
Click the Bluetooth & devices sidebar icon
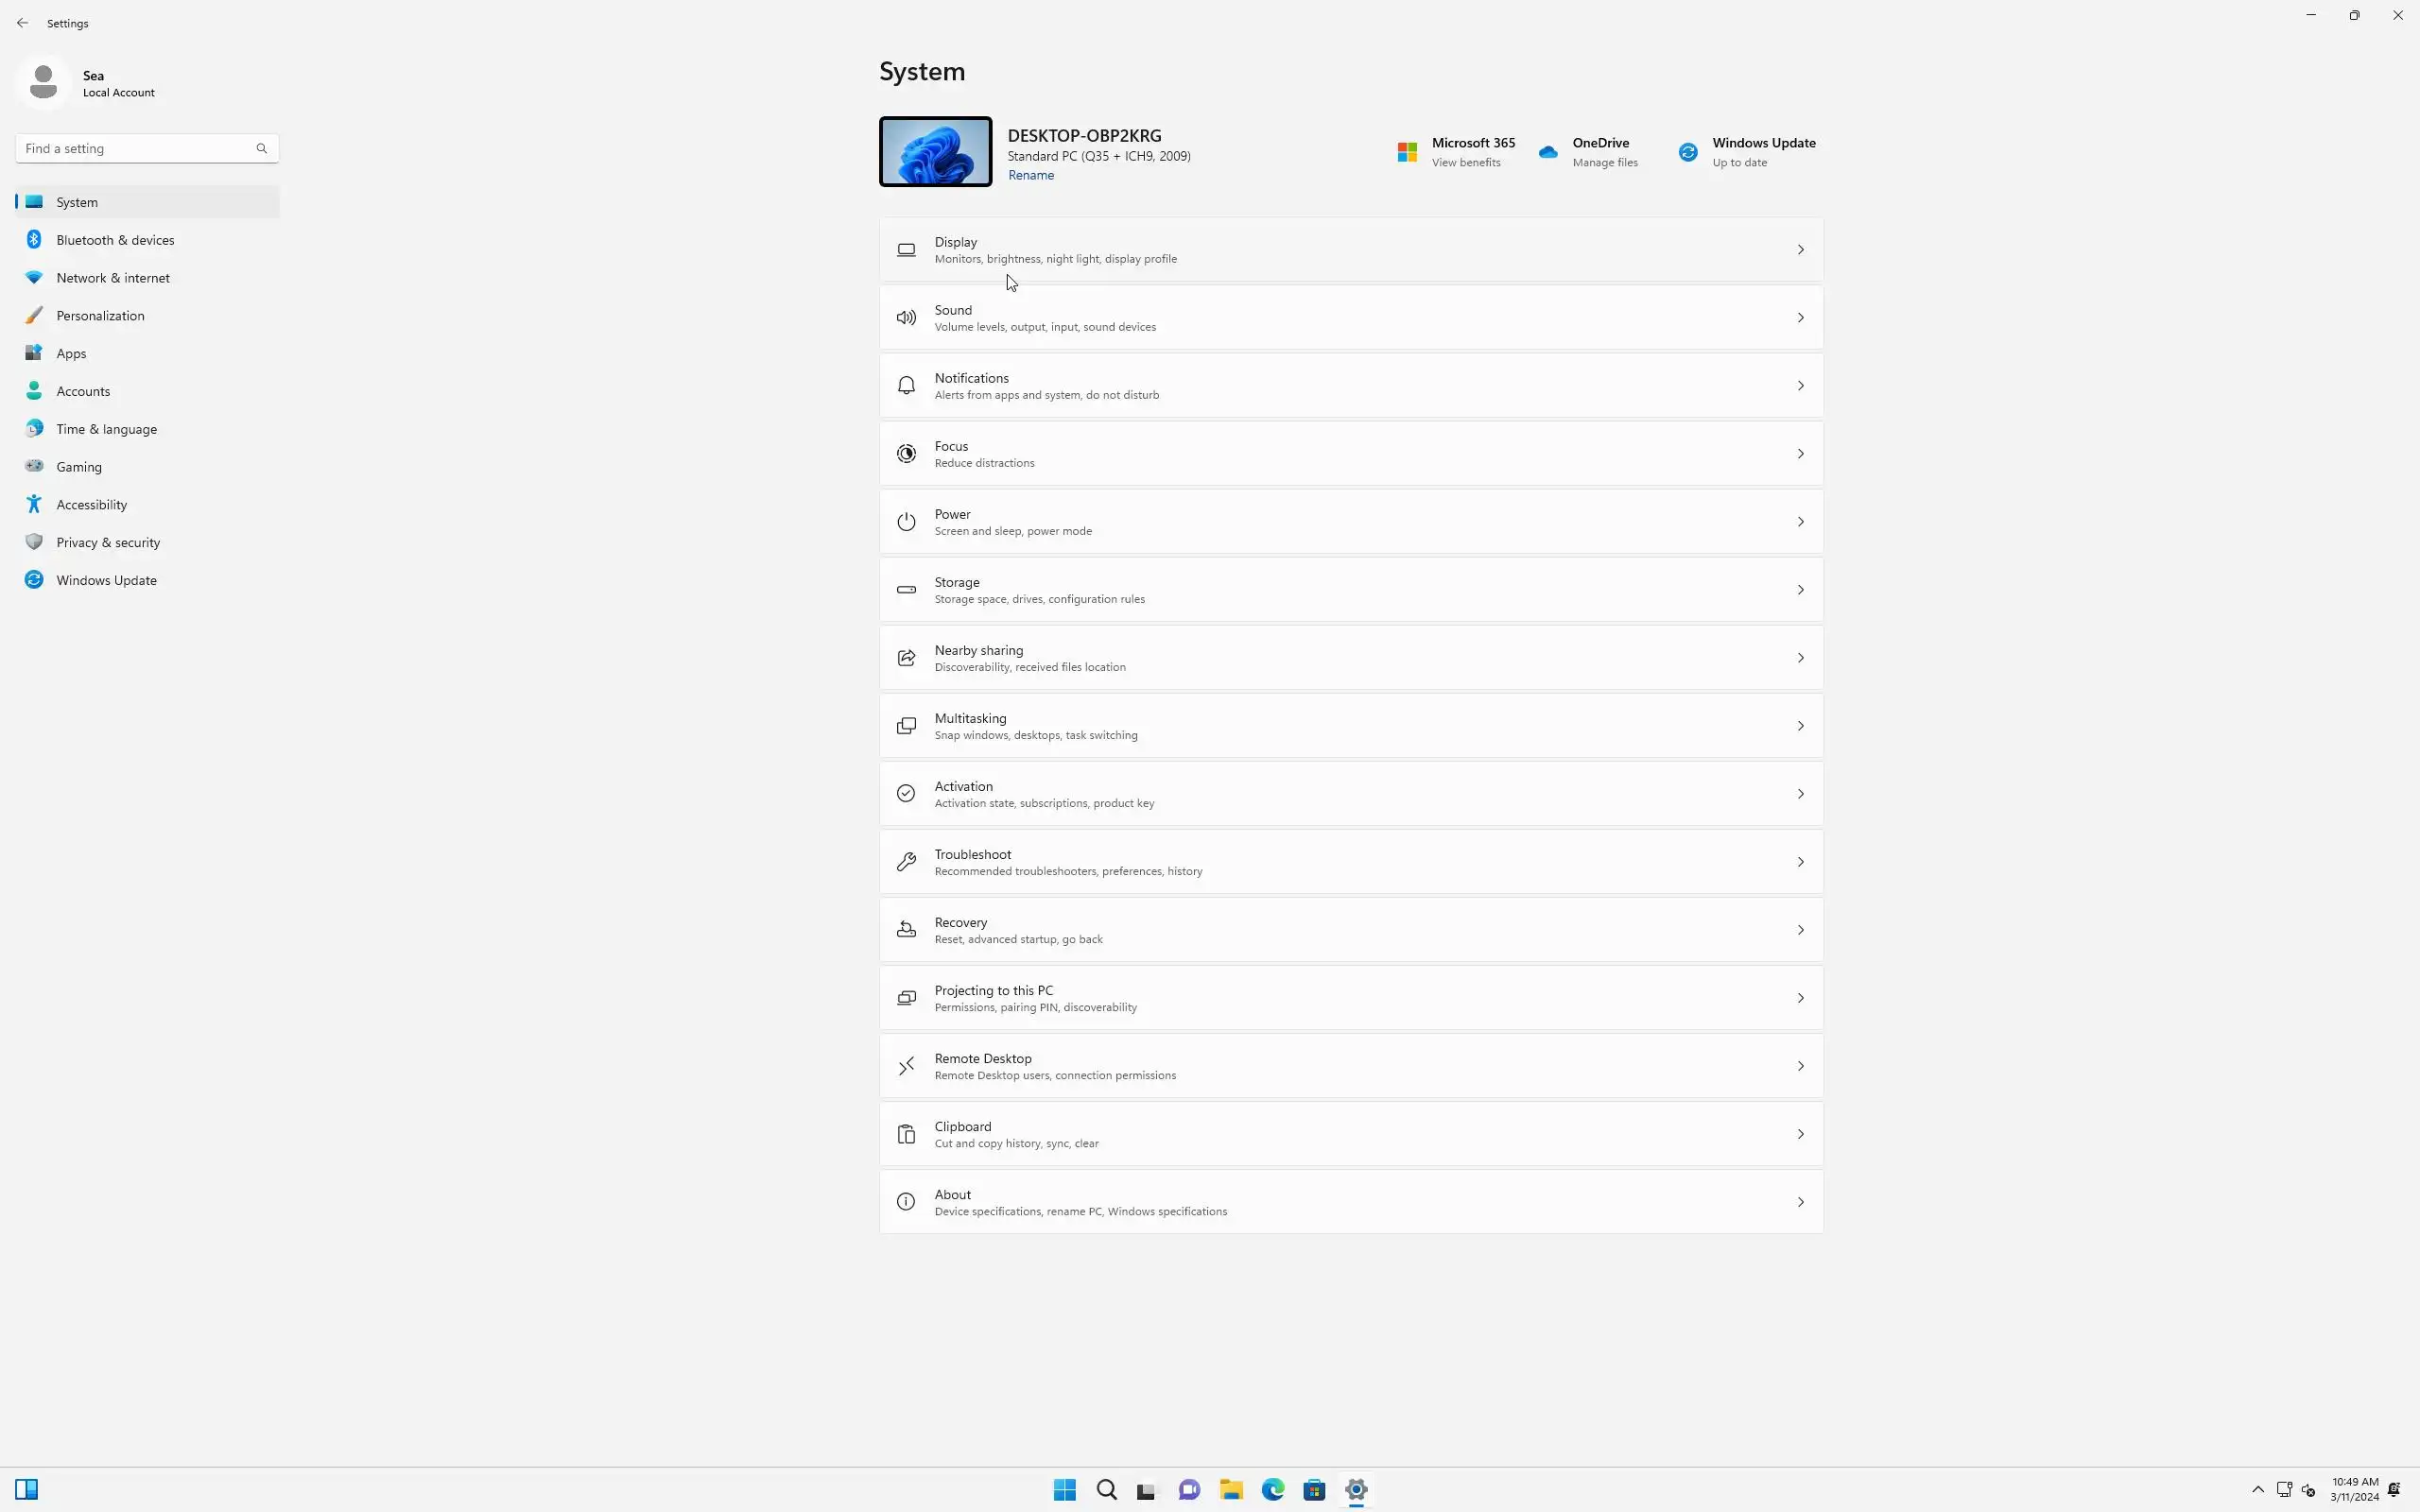(34, 240)
